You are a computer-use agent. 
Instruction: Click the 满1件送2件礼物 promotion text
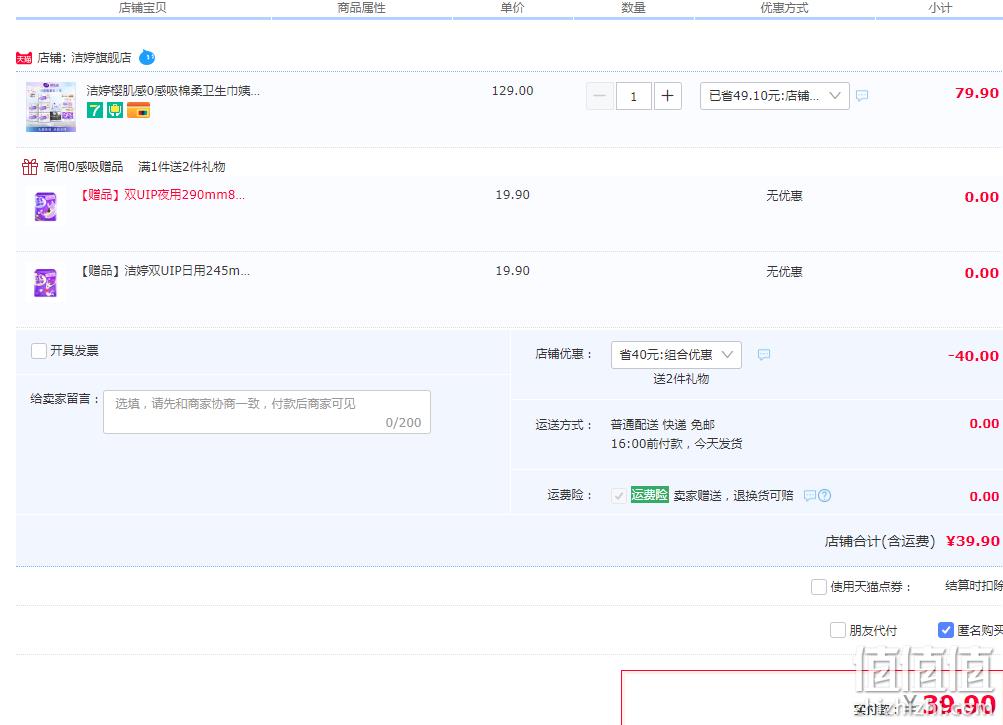182,167
